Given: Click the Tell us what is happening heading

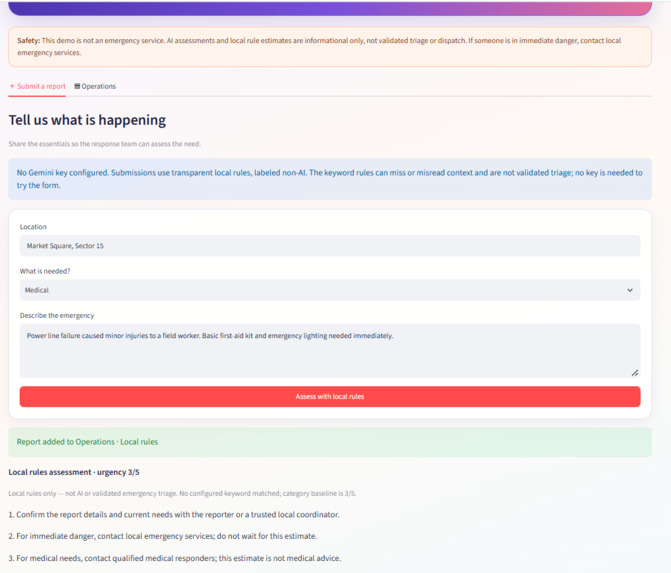Looking at the screenshot, I should pos(87,120).
